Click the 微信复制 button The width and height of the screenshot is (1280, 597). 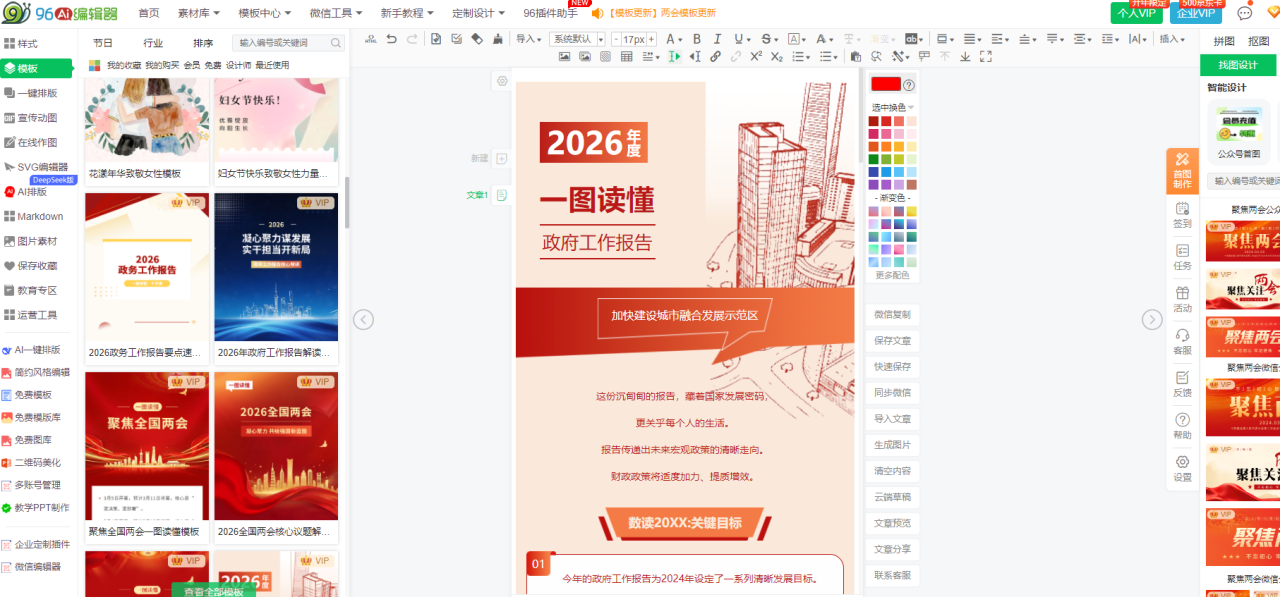click(892, 315)
